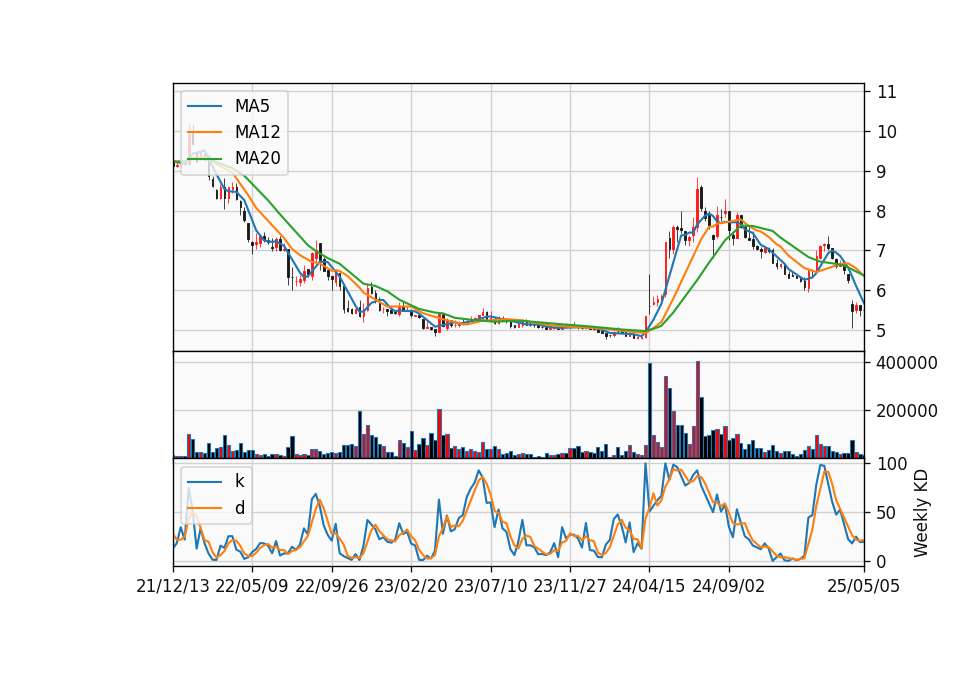Click the KD axis value 0
Image resolution: width=960 pixels, height=690 pixels.
coord(882,561)
